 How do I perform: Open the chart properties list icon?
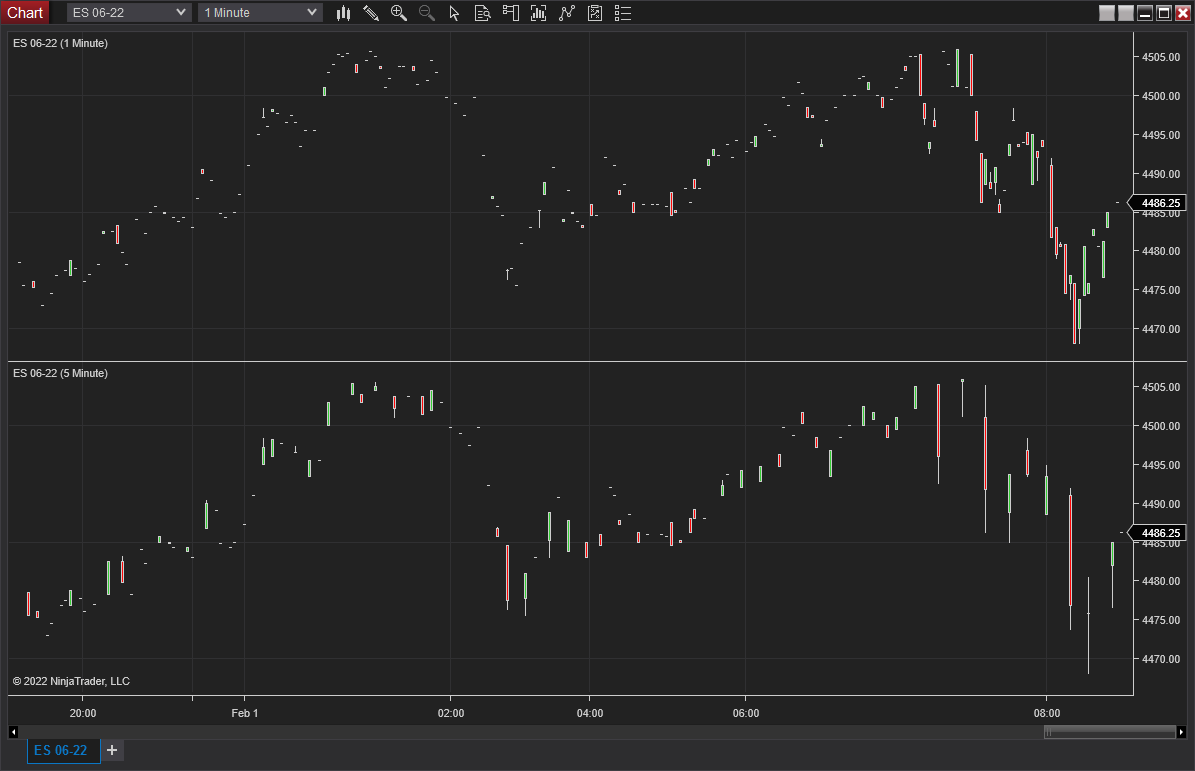623,13
